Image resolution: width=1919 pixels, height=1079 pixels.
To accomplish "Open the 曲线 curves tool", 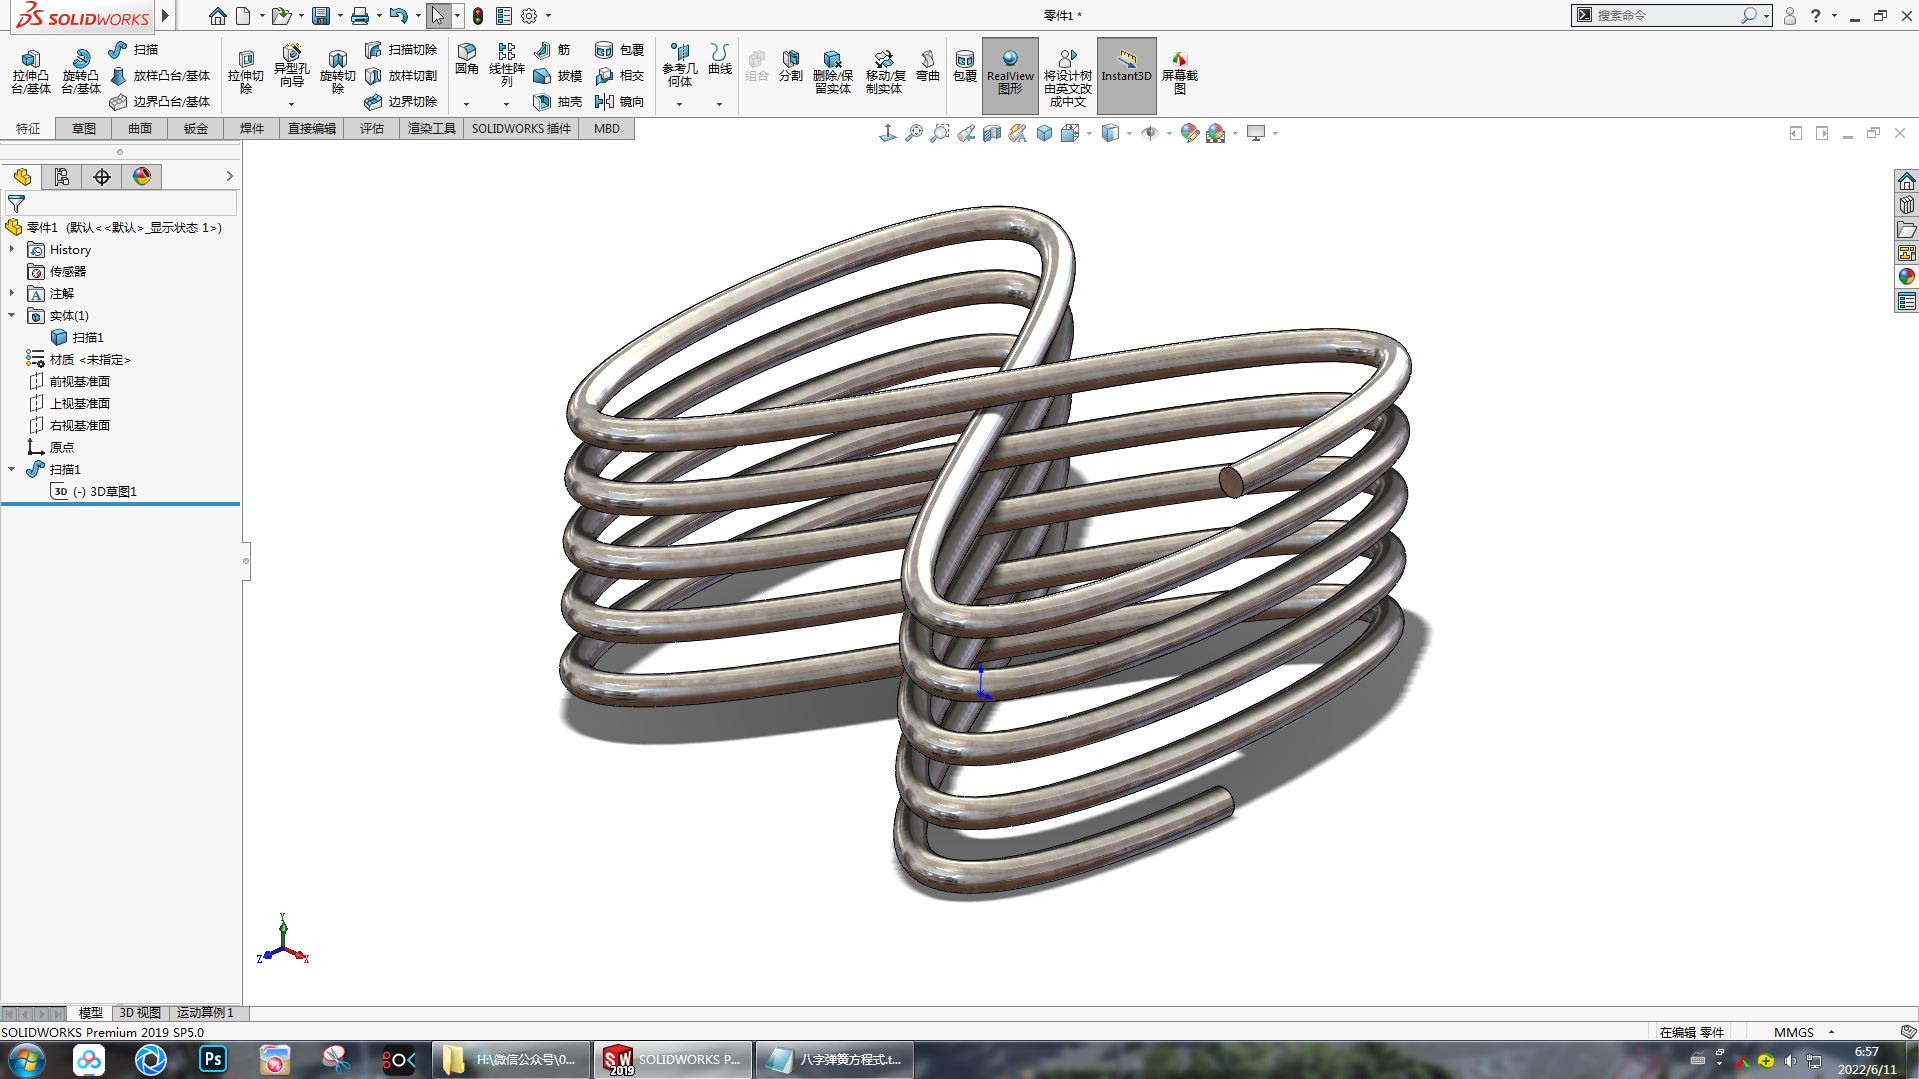I will 719,60.
